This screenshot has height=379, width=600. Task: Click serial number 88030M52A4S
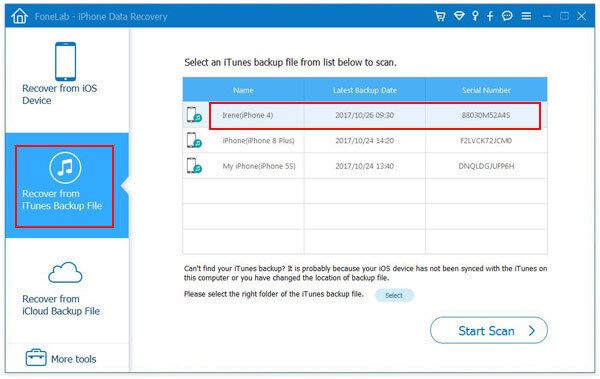(486, 115)
